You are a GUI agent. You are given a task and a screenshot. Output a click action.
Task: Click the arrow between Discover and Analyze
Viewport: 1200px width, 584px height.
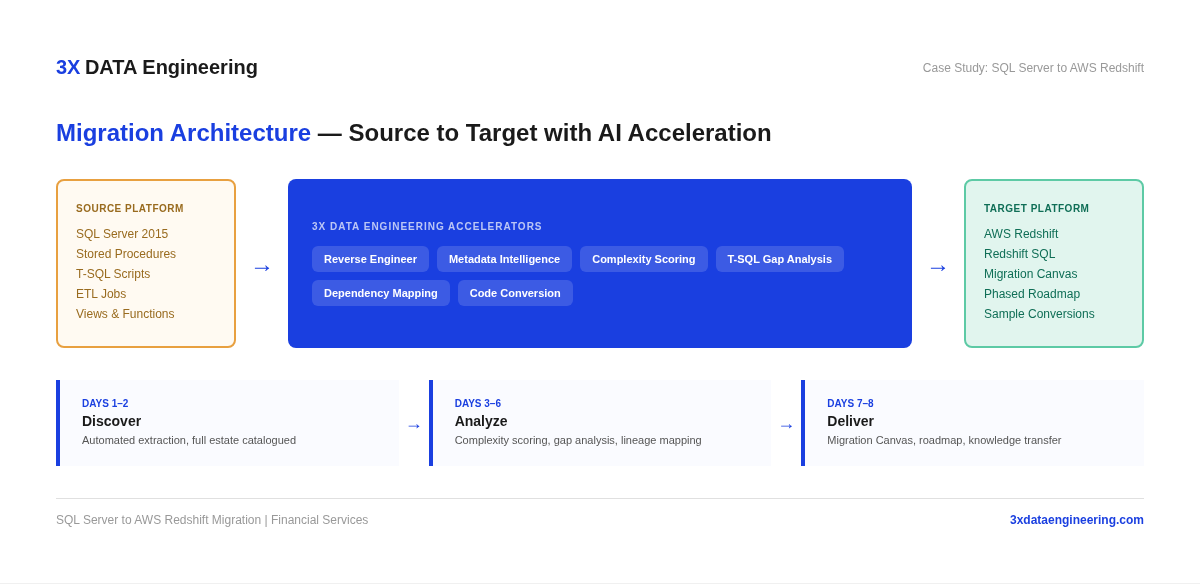click(414, 426)
